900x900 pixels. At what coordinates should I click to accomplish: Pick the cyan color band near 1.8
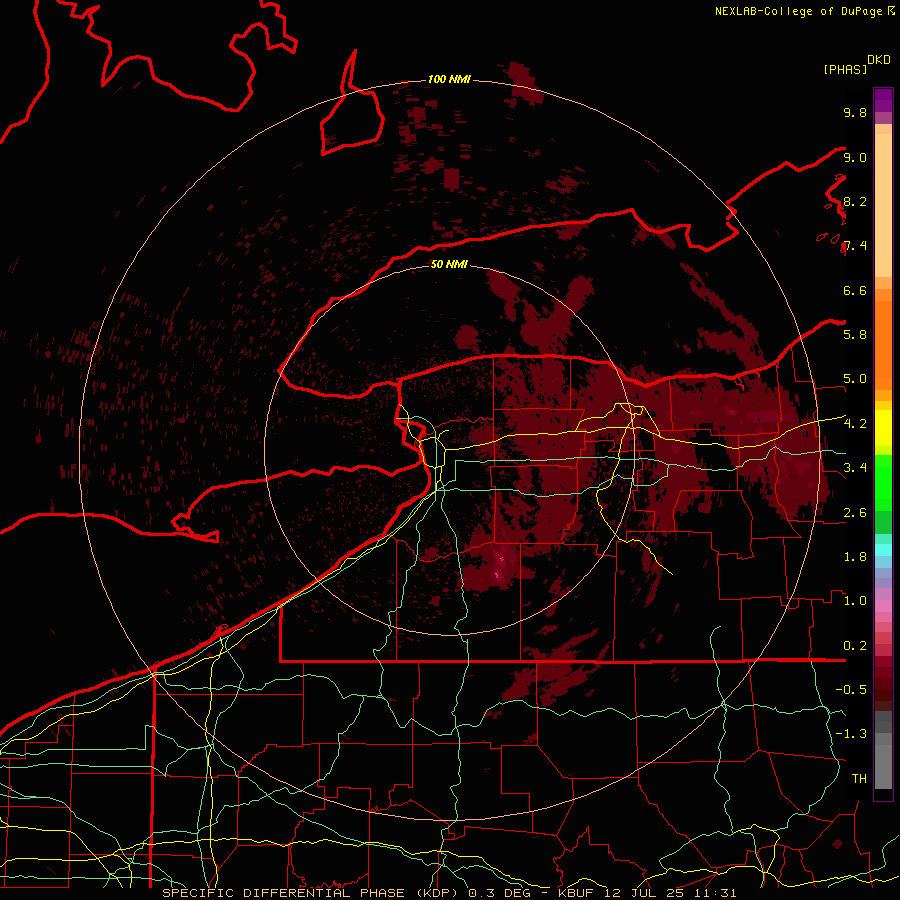click(883, 549)
